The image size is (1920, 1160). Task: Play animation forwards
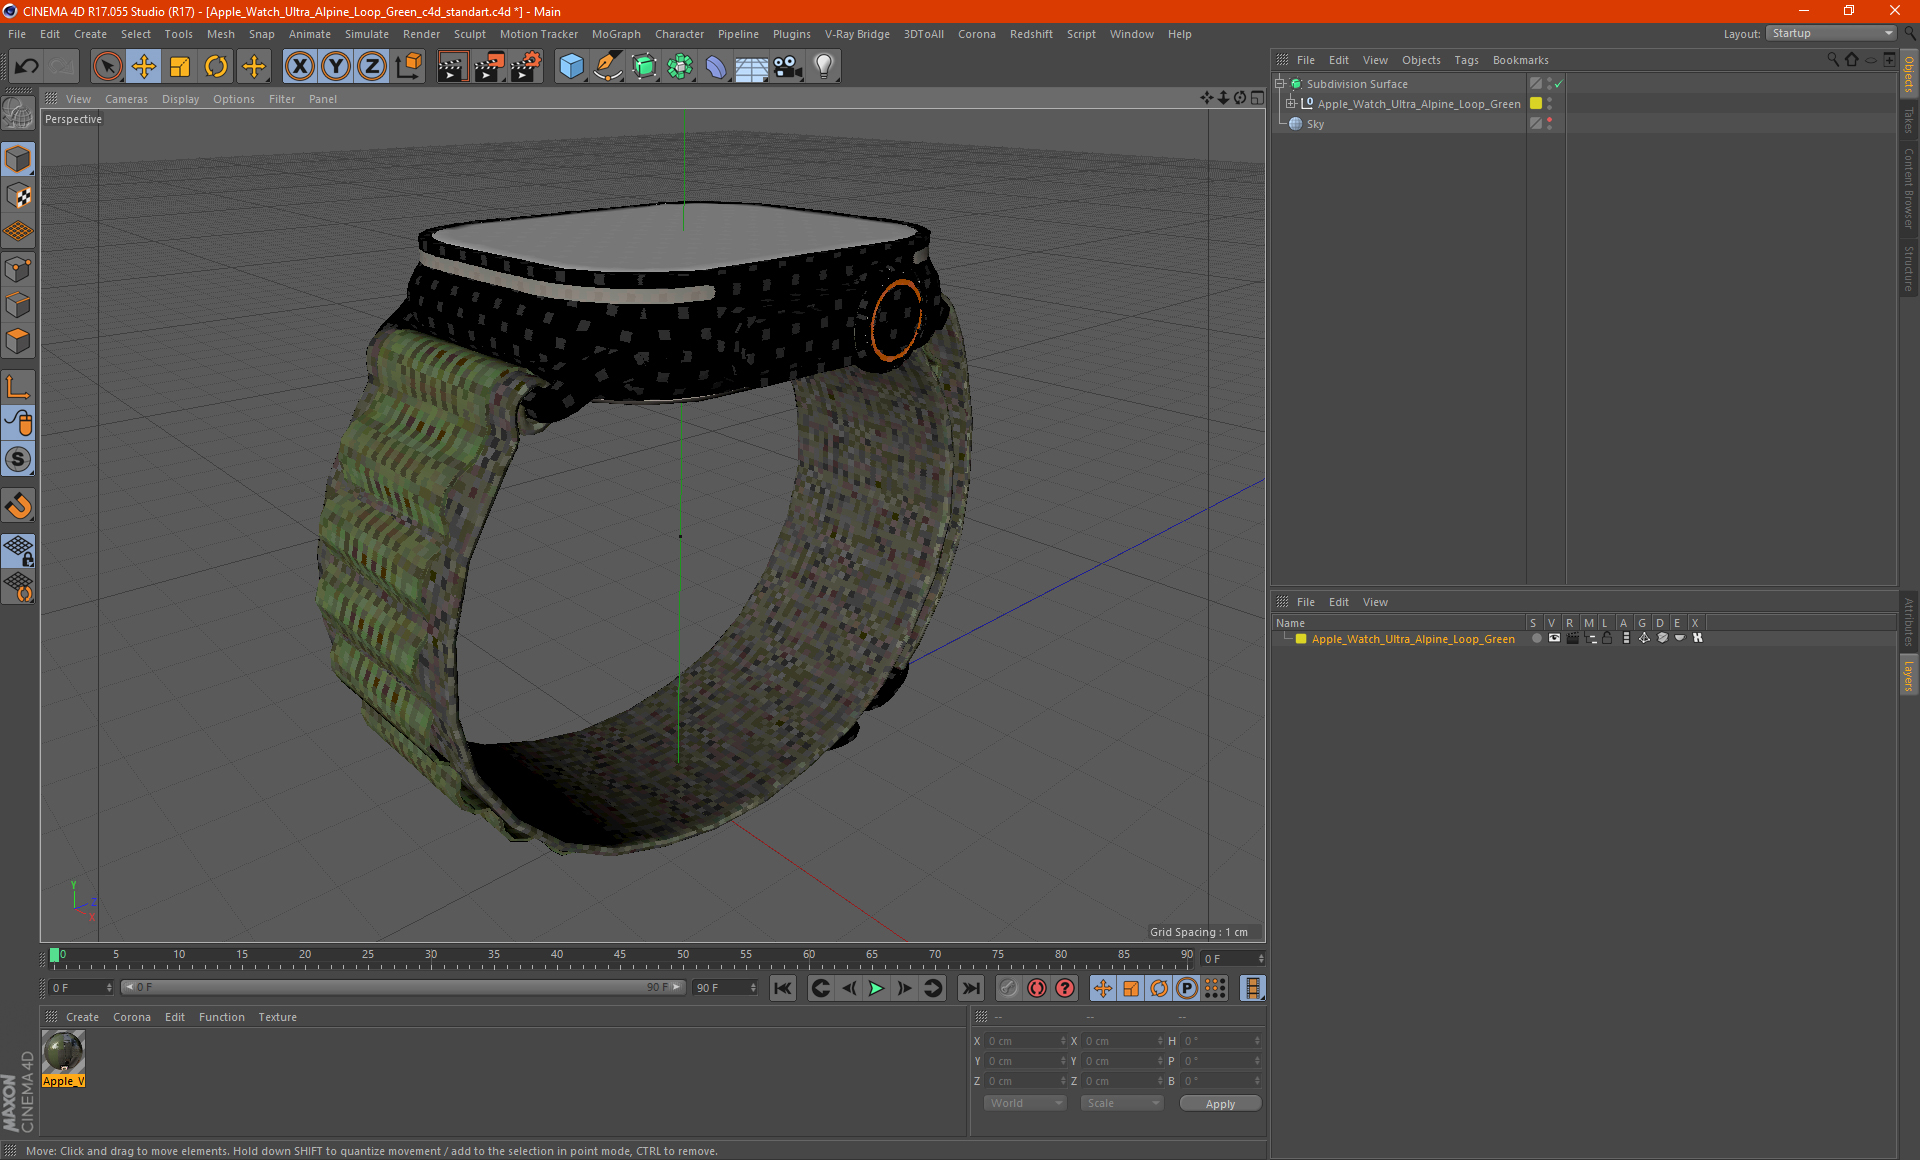pyautogui.click(x=876, y=988)
